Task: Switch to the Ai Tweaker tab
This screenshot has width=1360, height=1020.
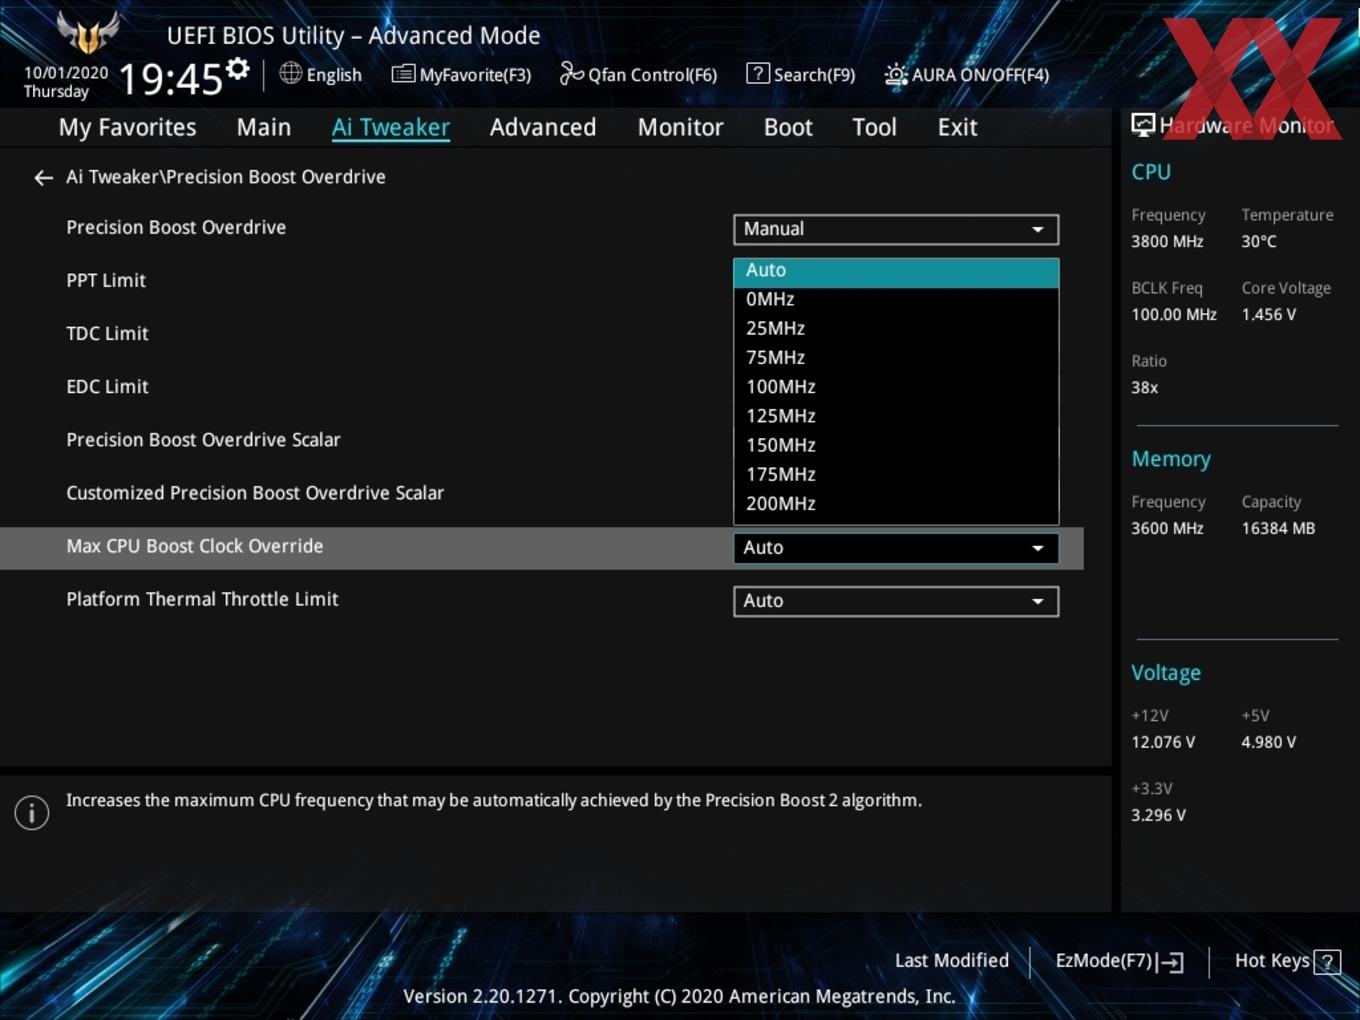Action: (x=391, y=128)
